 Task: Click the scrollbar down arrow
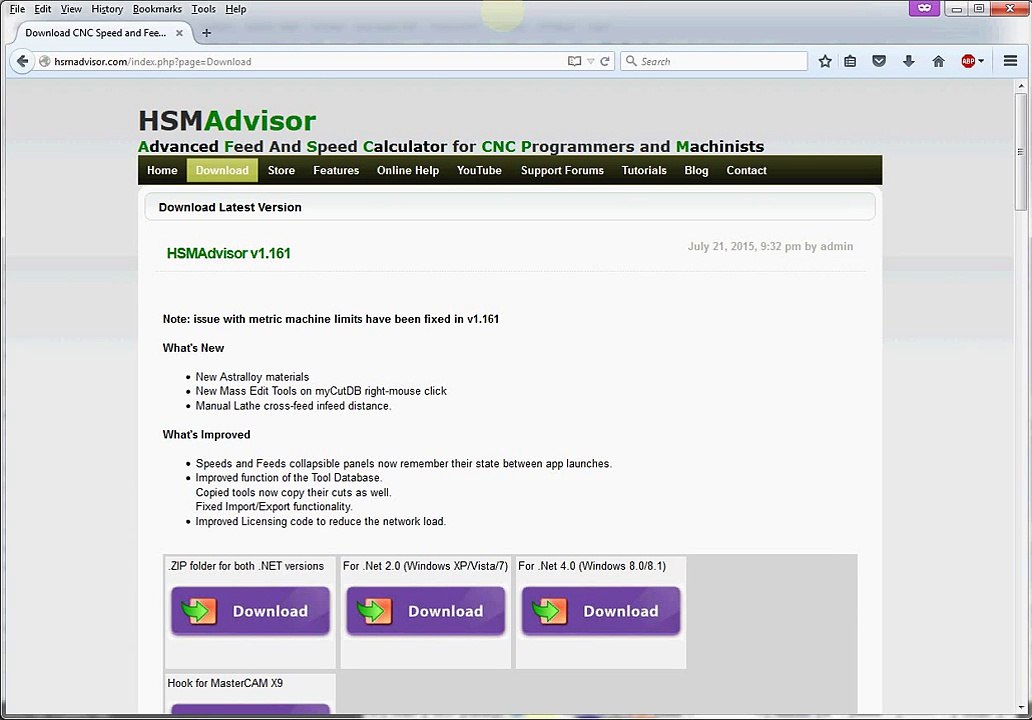[x=1020, y=708]
